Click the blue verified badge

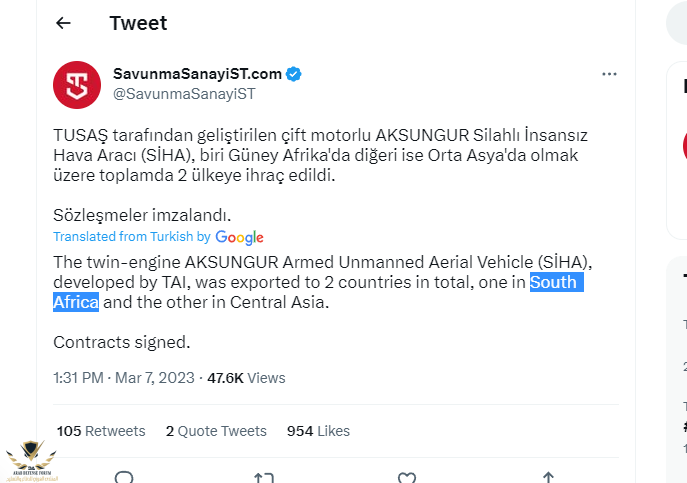click(295, 74)
